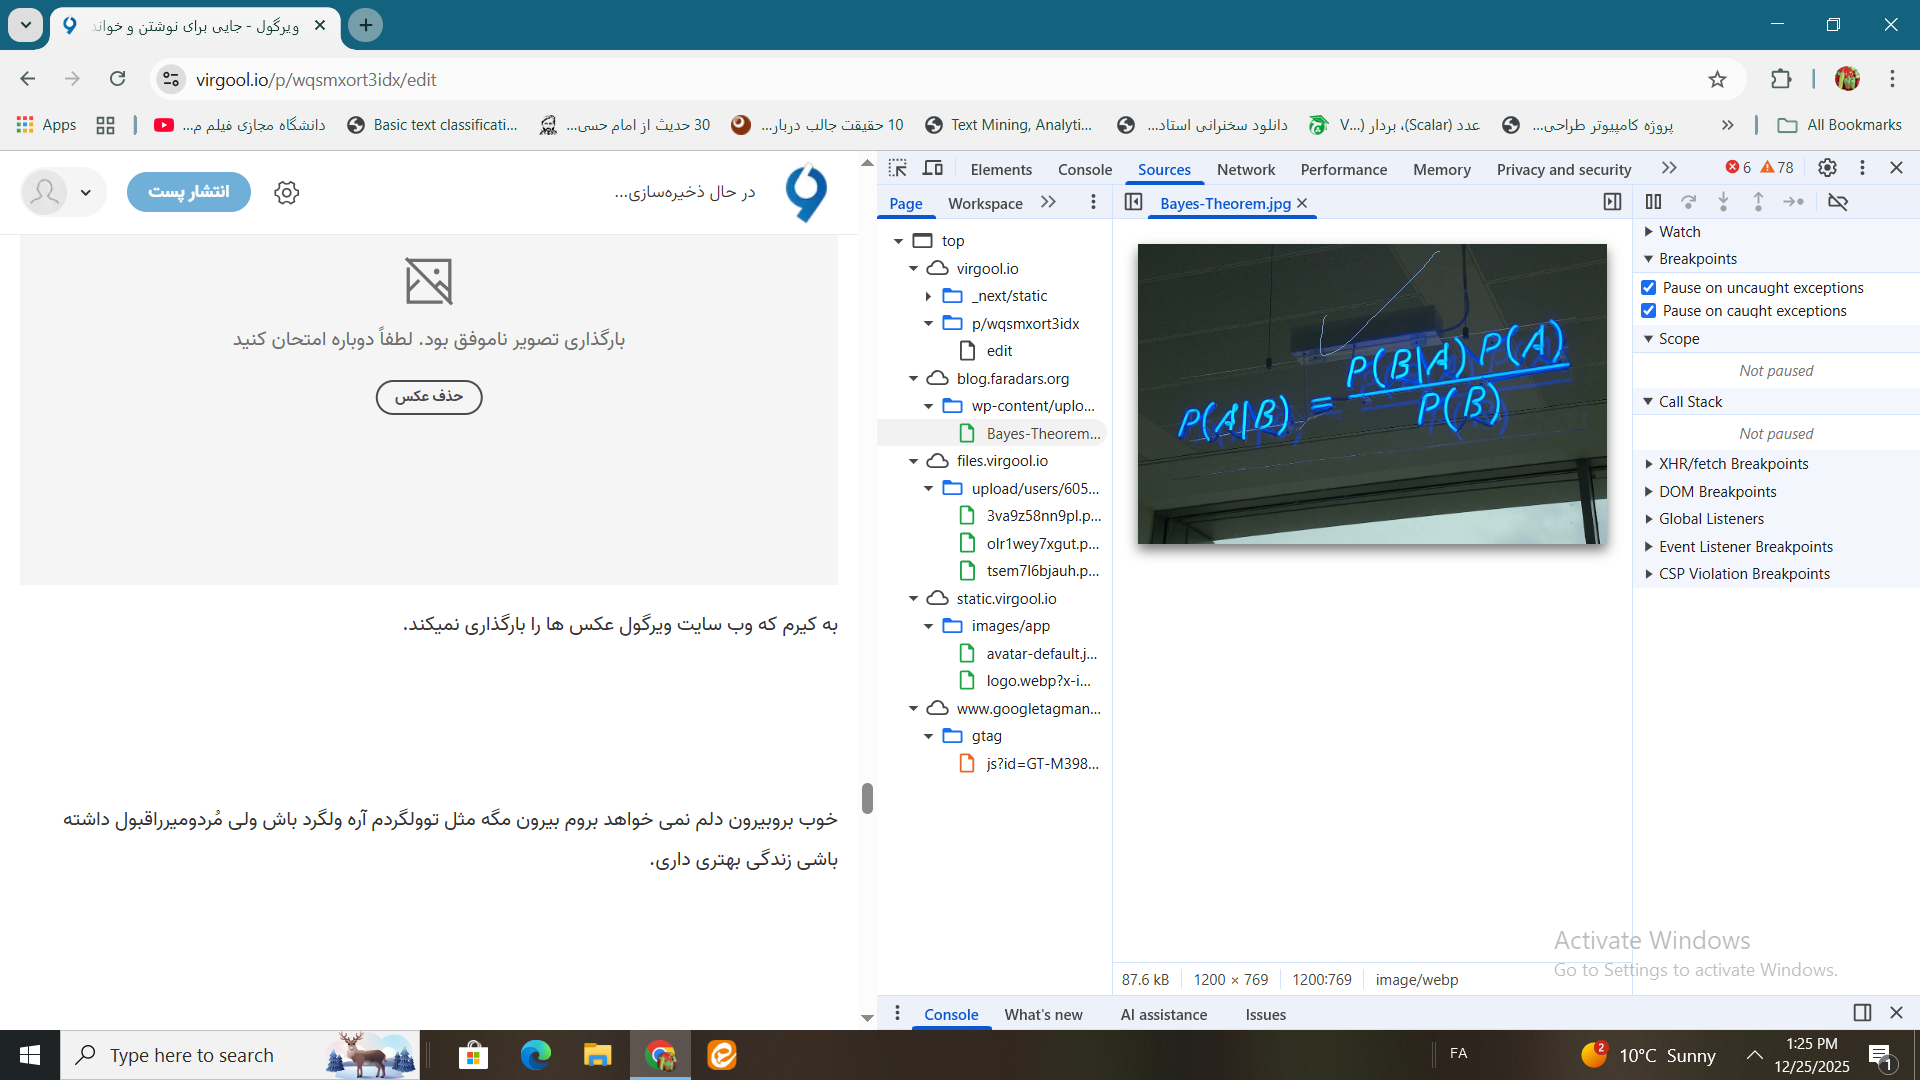Select tsem7l6bjauh file in tree
The width and height of the screenshot is (1920, 1080).
1042,571
